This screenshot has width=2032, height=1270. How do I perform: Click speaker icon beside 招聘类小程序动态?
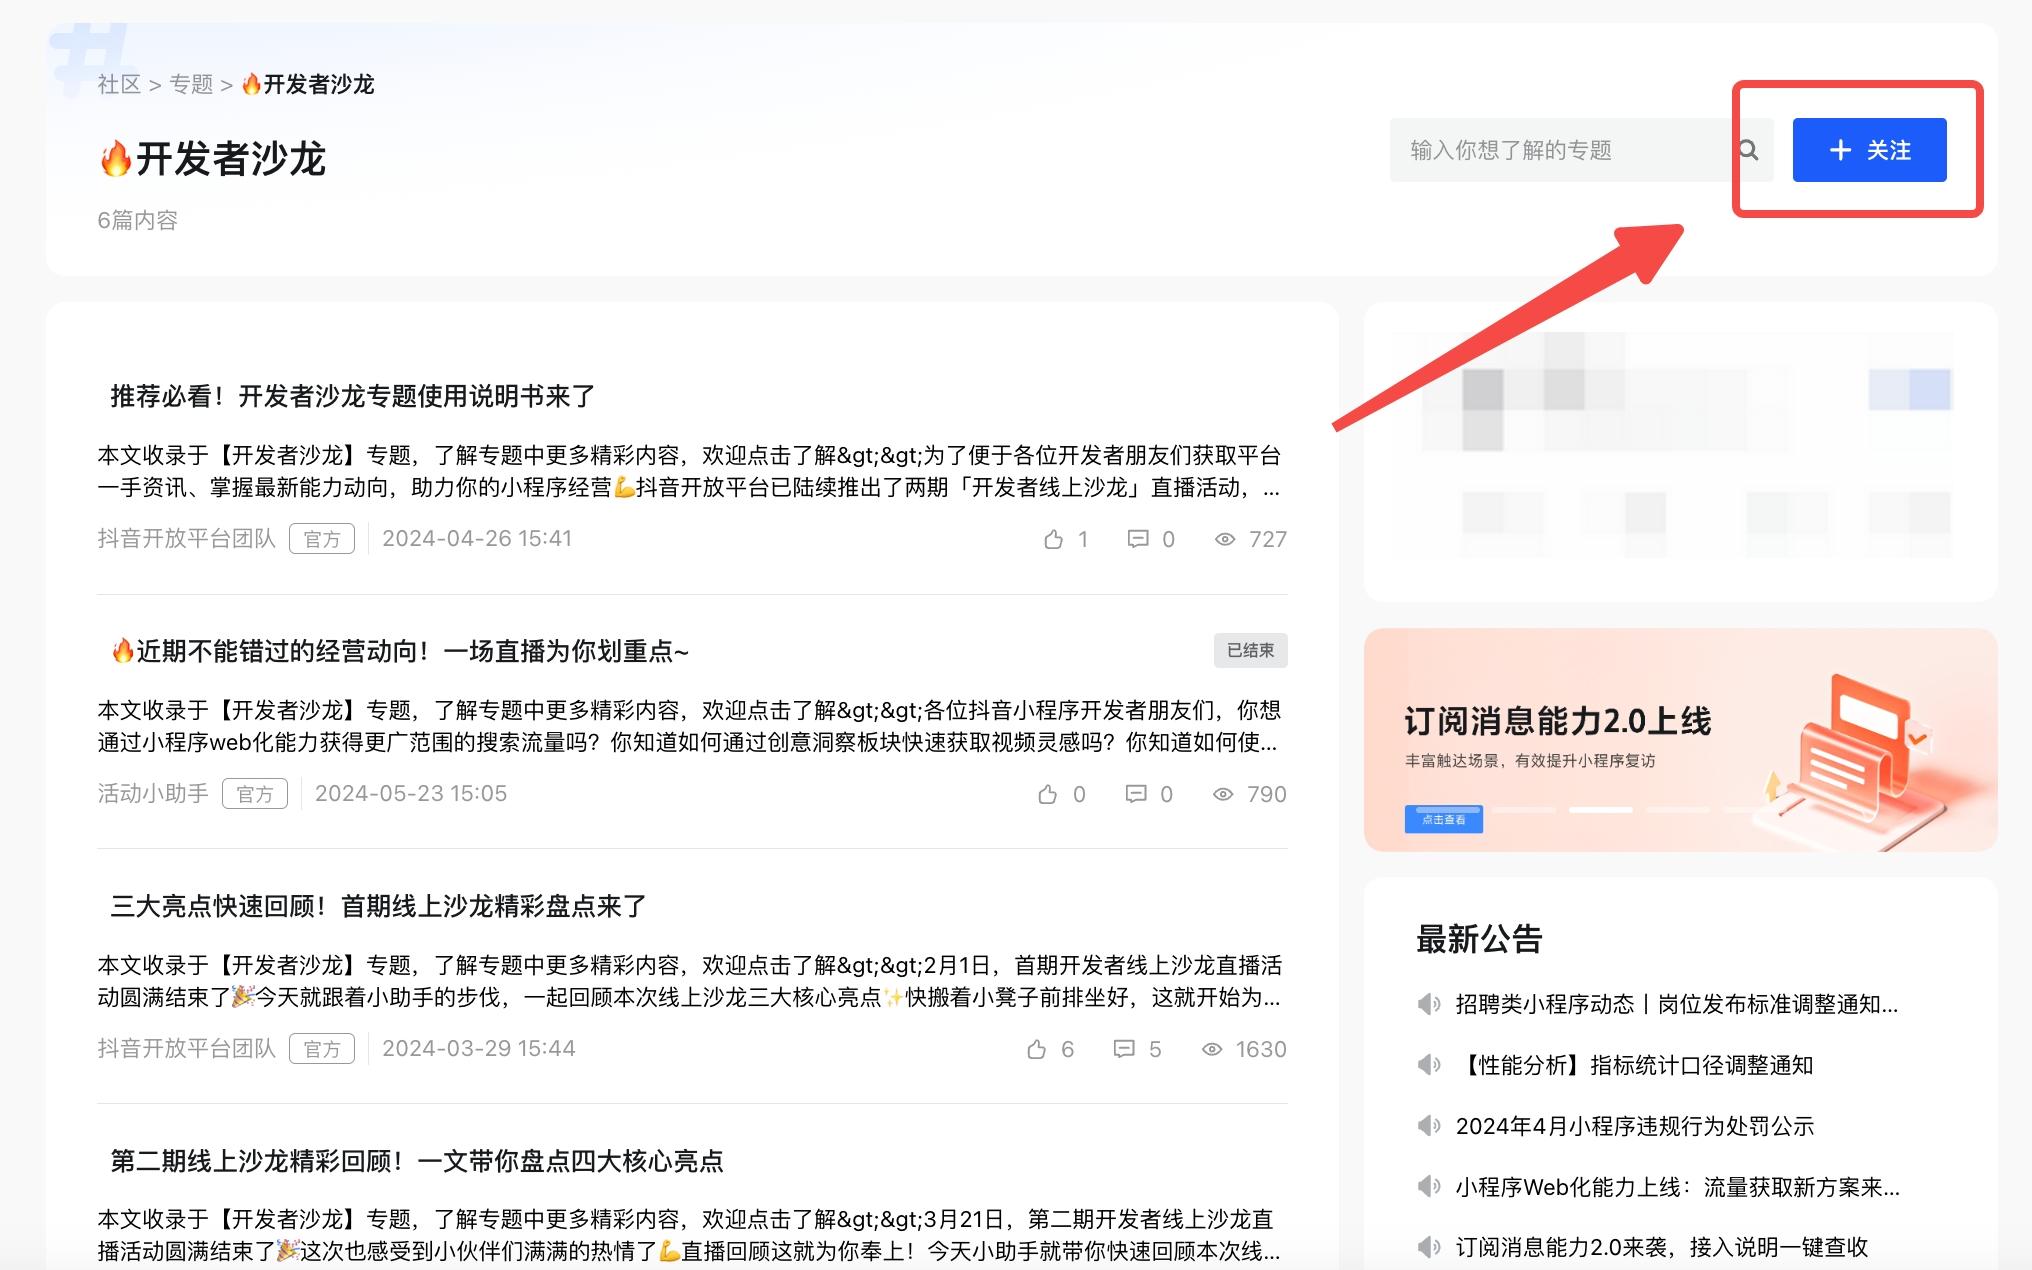tap(1429, 1004)
